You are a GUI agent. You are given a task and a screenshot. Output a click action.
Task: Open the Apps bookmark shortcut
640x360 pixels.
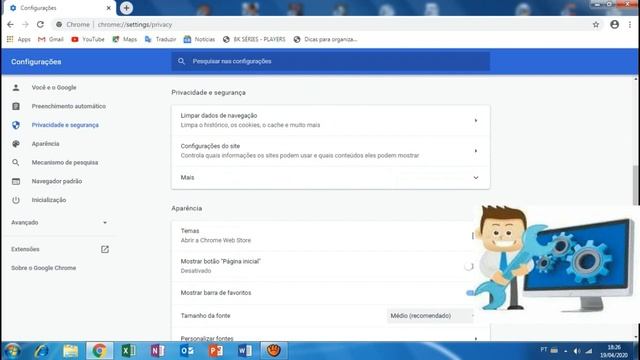19,39
